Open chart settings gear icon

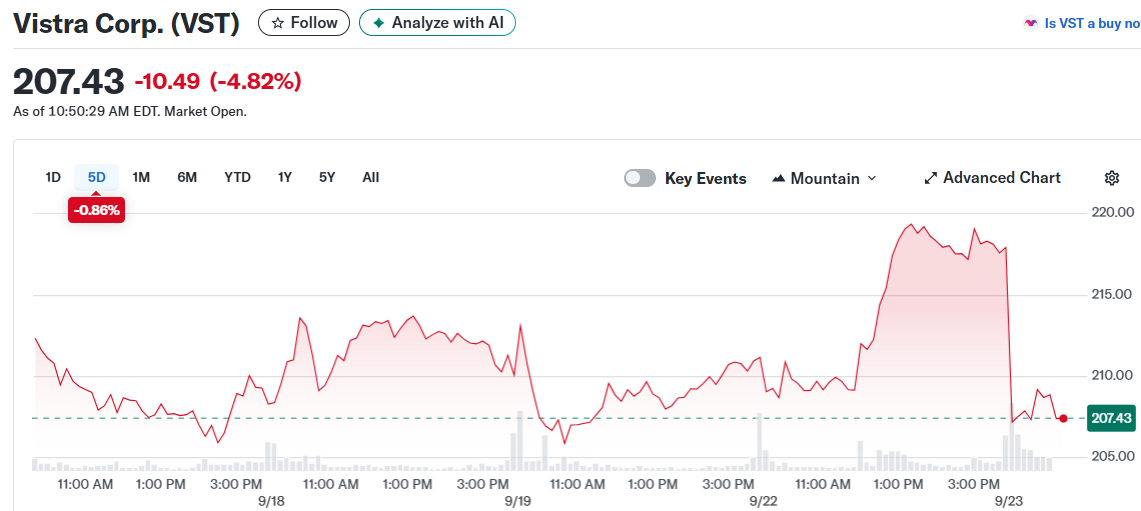tap(1111, 178)
